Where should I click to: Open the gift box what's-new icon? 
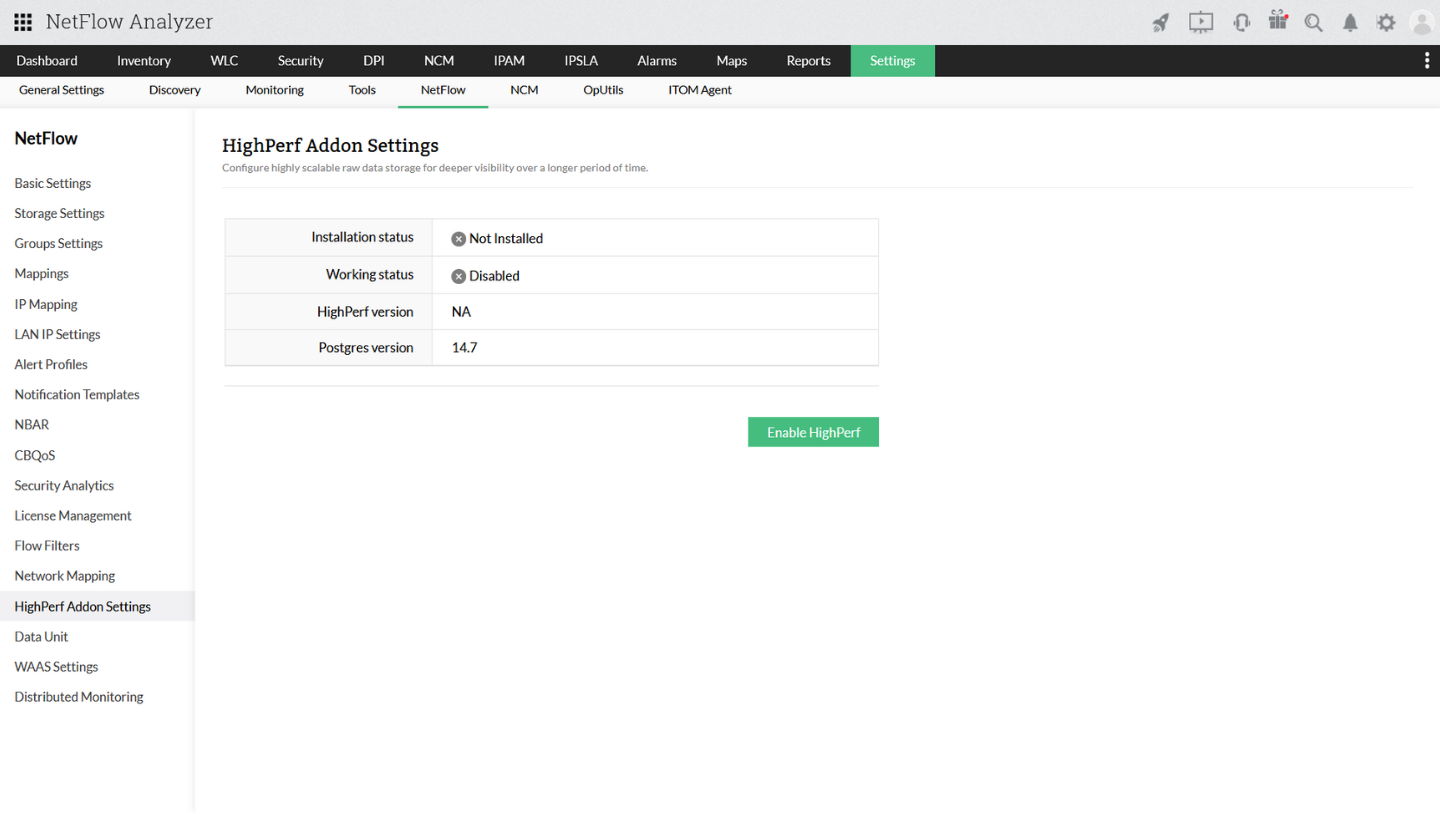coord(1278,20)
